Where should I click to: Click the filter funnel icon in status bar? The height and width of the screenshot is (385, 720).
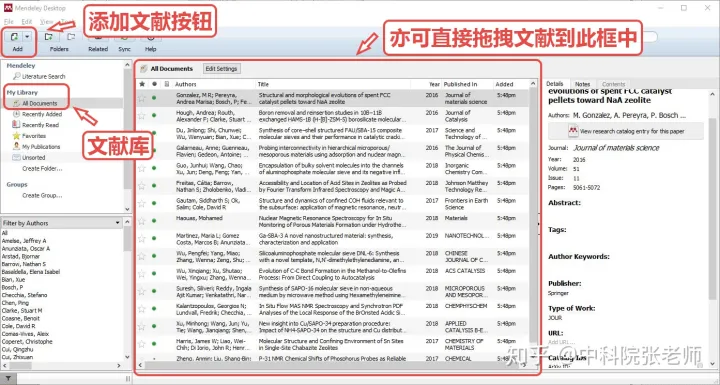[8, 379]
